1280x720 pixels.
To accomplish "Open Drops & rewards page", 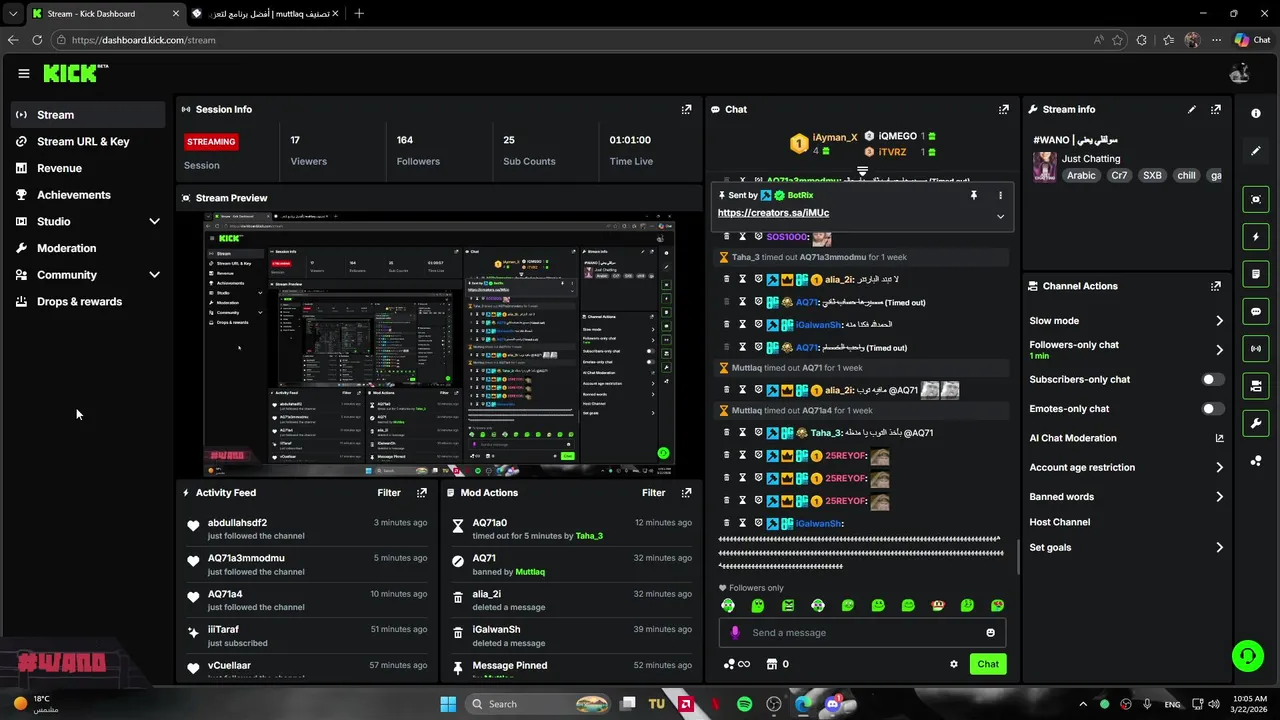I will [88, 301].
